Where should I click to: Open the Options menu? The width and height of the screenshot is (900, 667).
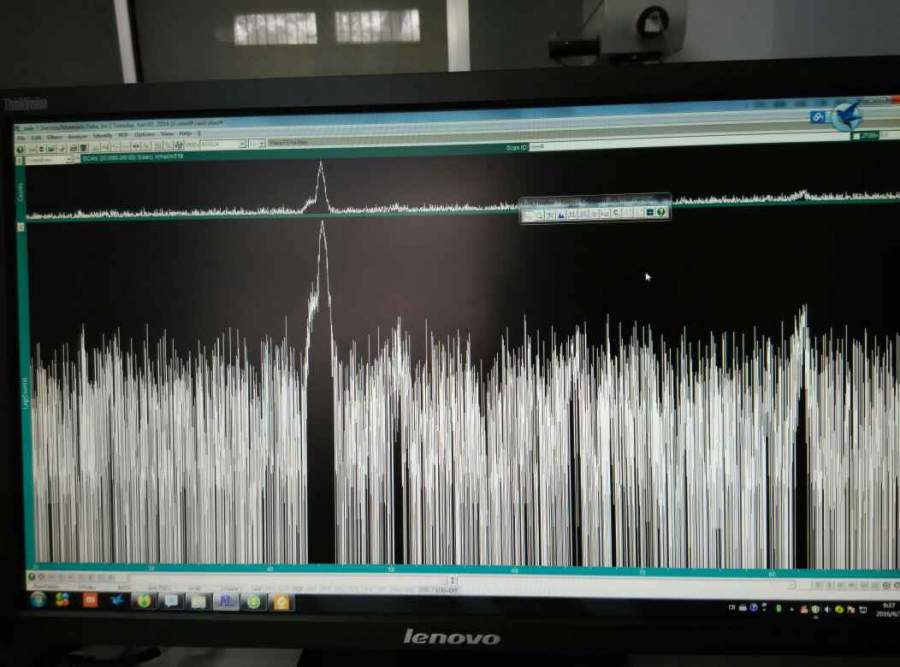(145, 134)
